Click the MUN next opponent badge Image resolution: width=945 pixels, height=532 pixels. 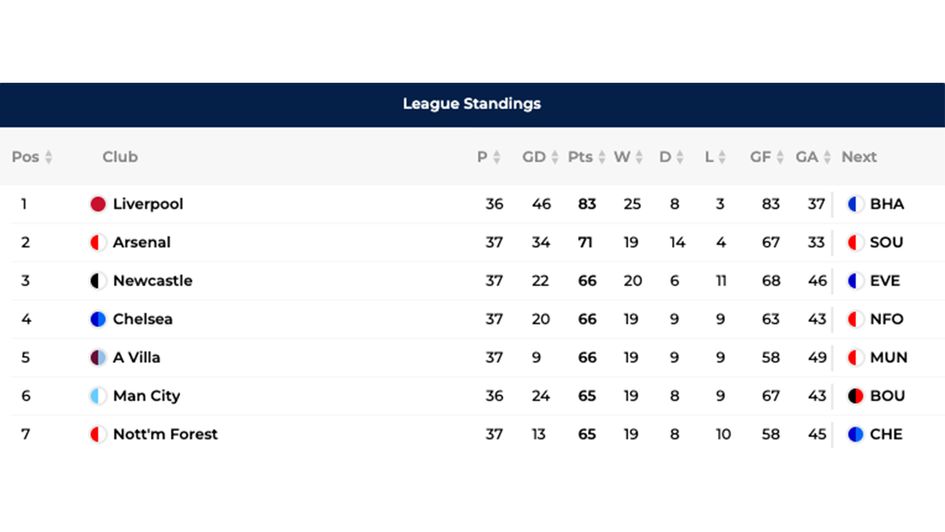tap(856, 357)
